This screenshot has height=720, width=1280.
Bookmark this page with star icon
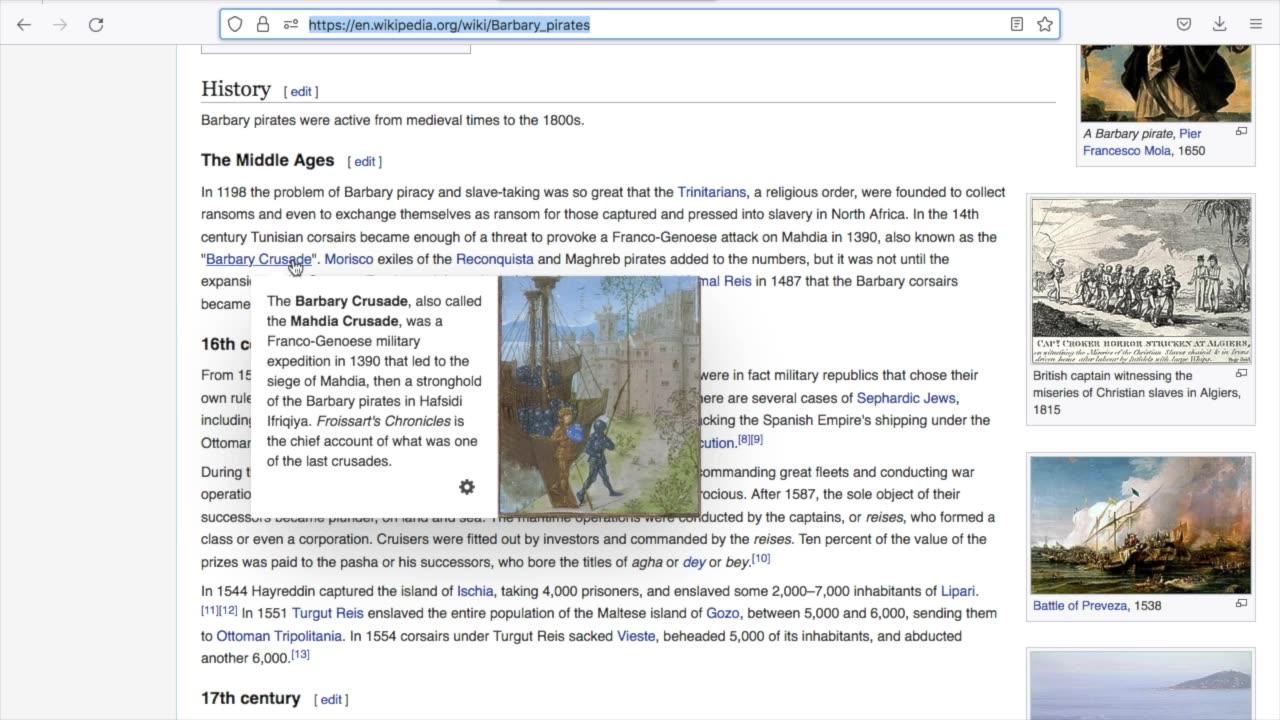pos(1045,24)
